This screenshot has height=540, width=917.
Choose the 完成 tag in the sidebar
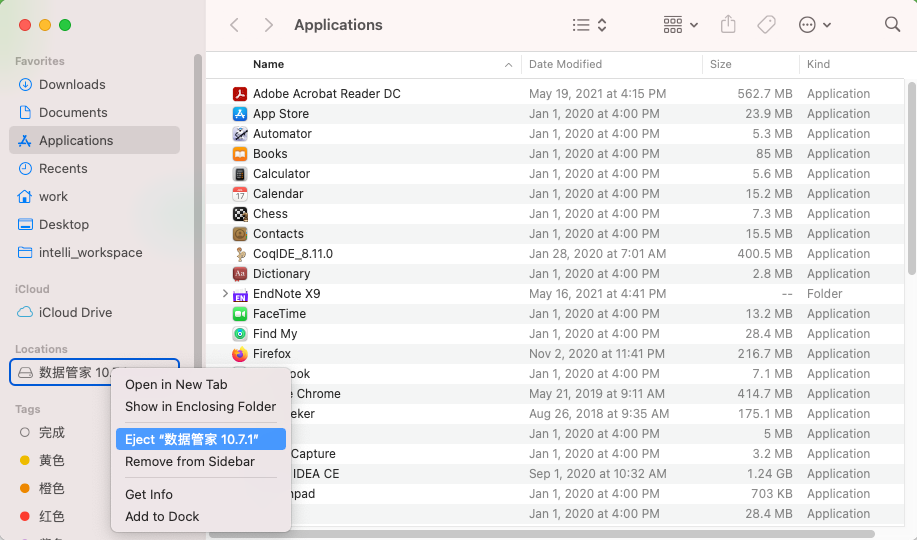[51, 432]
